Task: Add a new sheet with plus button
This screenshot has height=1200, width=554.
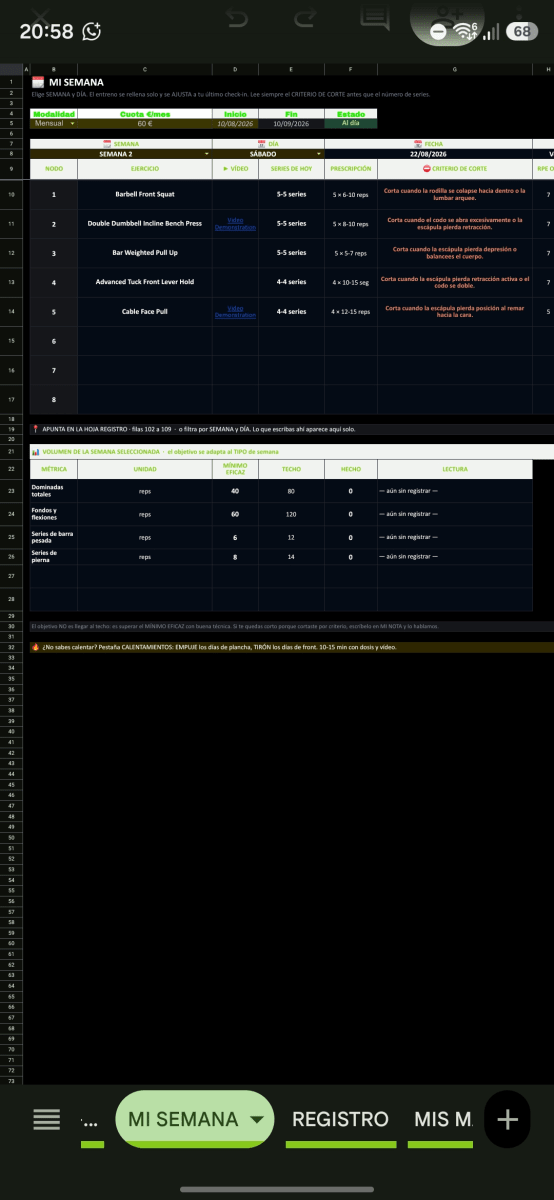Action: (508, 1119)
